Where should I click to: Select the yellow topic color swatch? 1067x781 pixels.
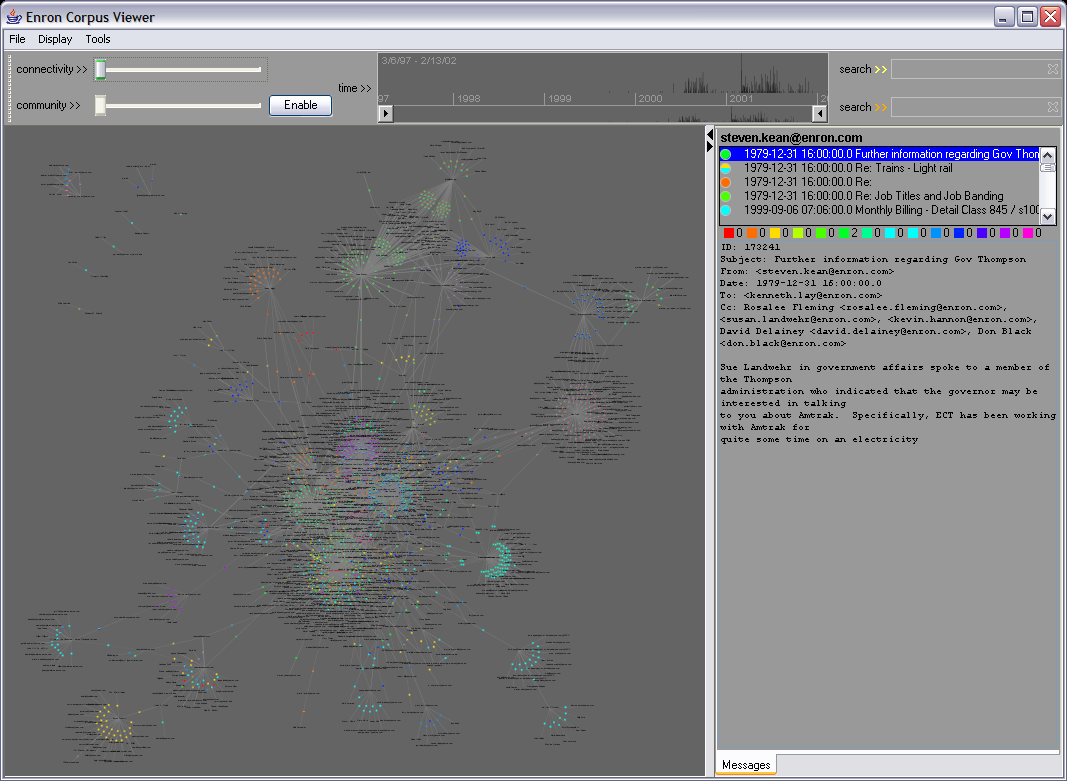coord(774,233)
